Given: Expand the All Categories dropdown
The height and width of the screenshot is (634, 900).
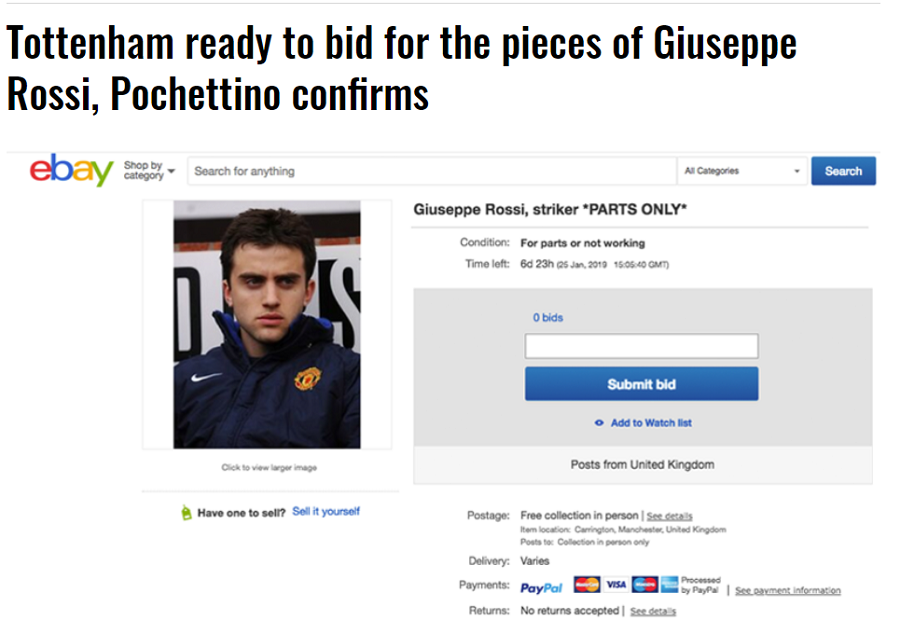Looking at the screenshot, I should (743, 171).
